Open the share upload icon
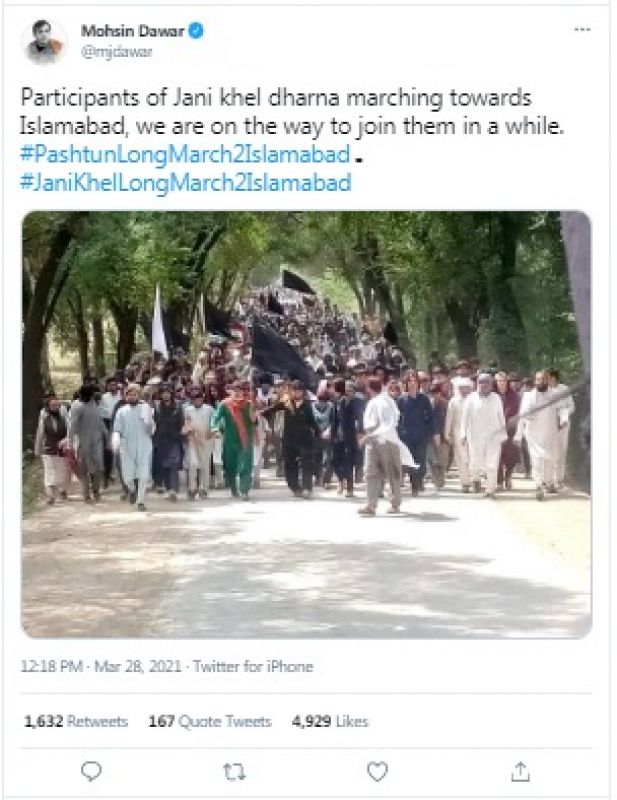 coord(520,771)
